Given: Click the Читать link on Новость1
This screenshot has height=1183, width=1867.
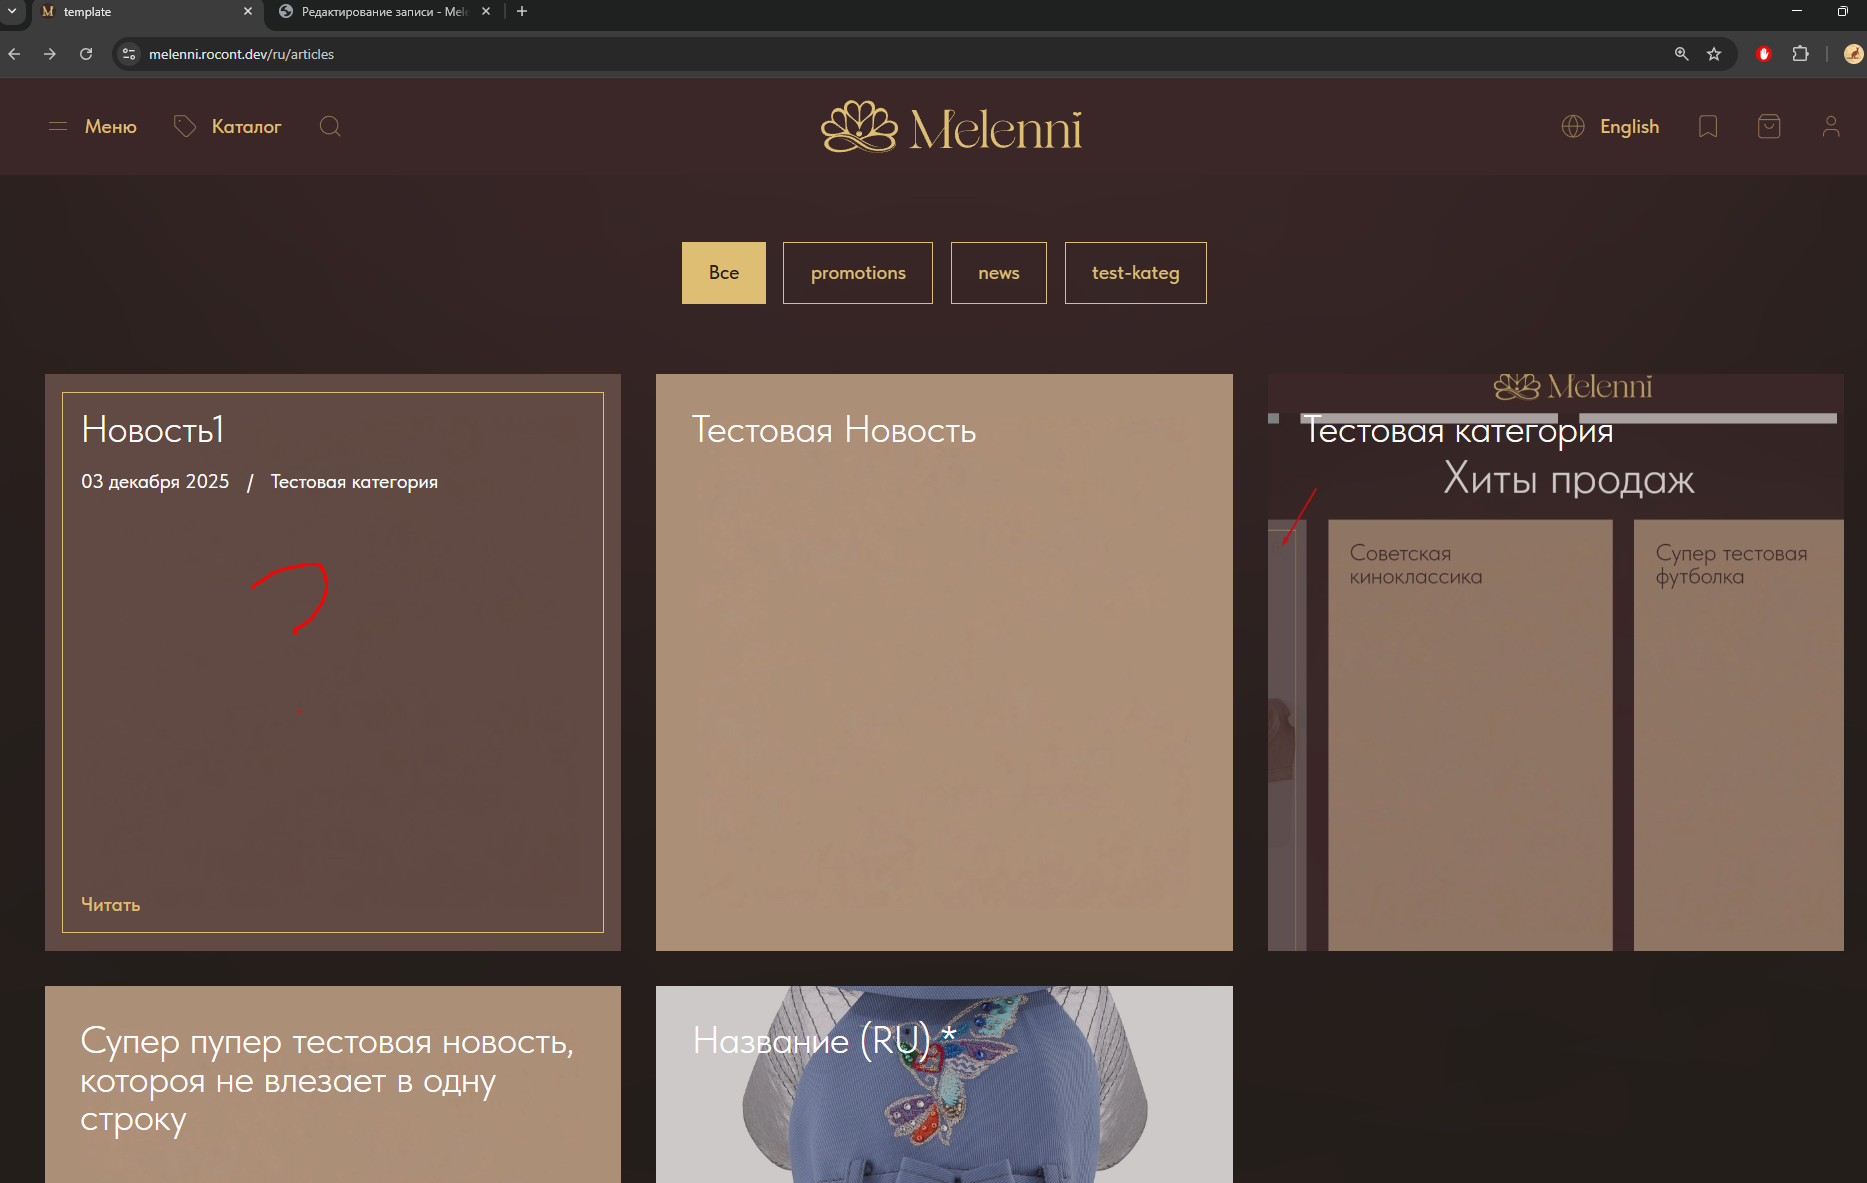Looking at the screenshot, I should [x=110, y=905].
